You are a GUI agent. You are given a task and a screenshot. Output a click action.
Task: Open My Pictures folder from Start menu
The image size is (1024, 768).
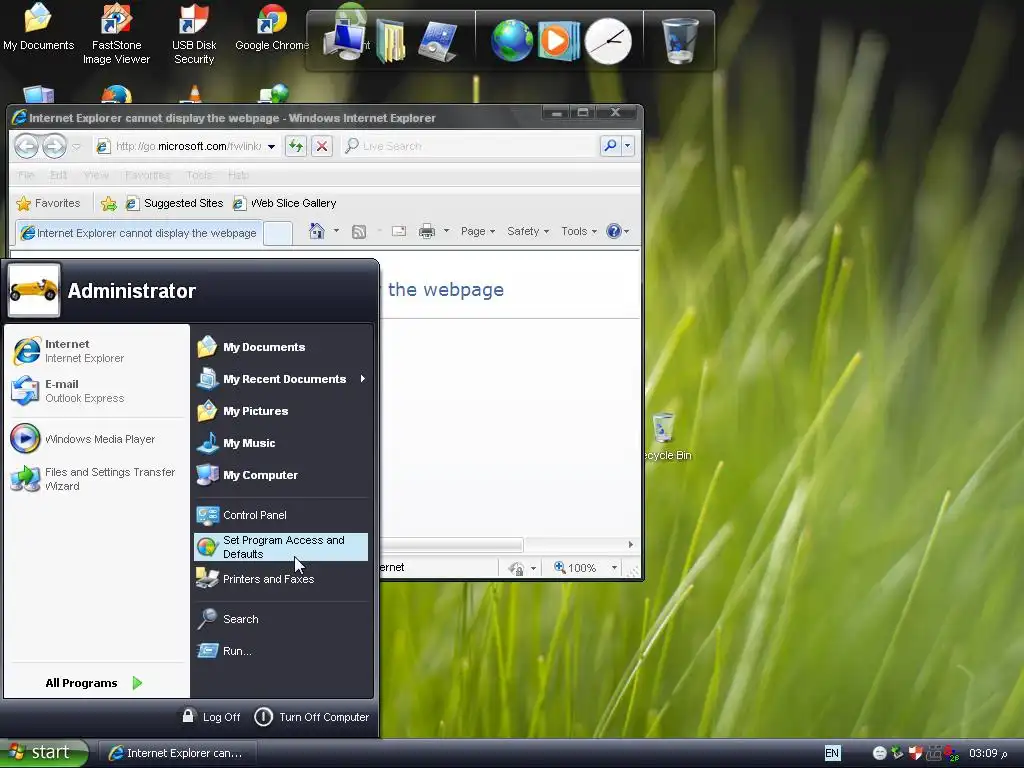(x=281, y=411)
